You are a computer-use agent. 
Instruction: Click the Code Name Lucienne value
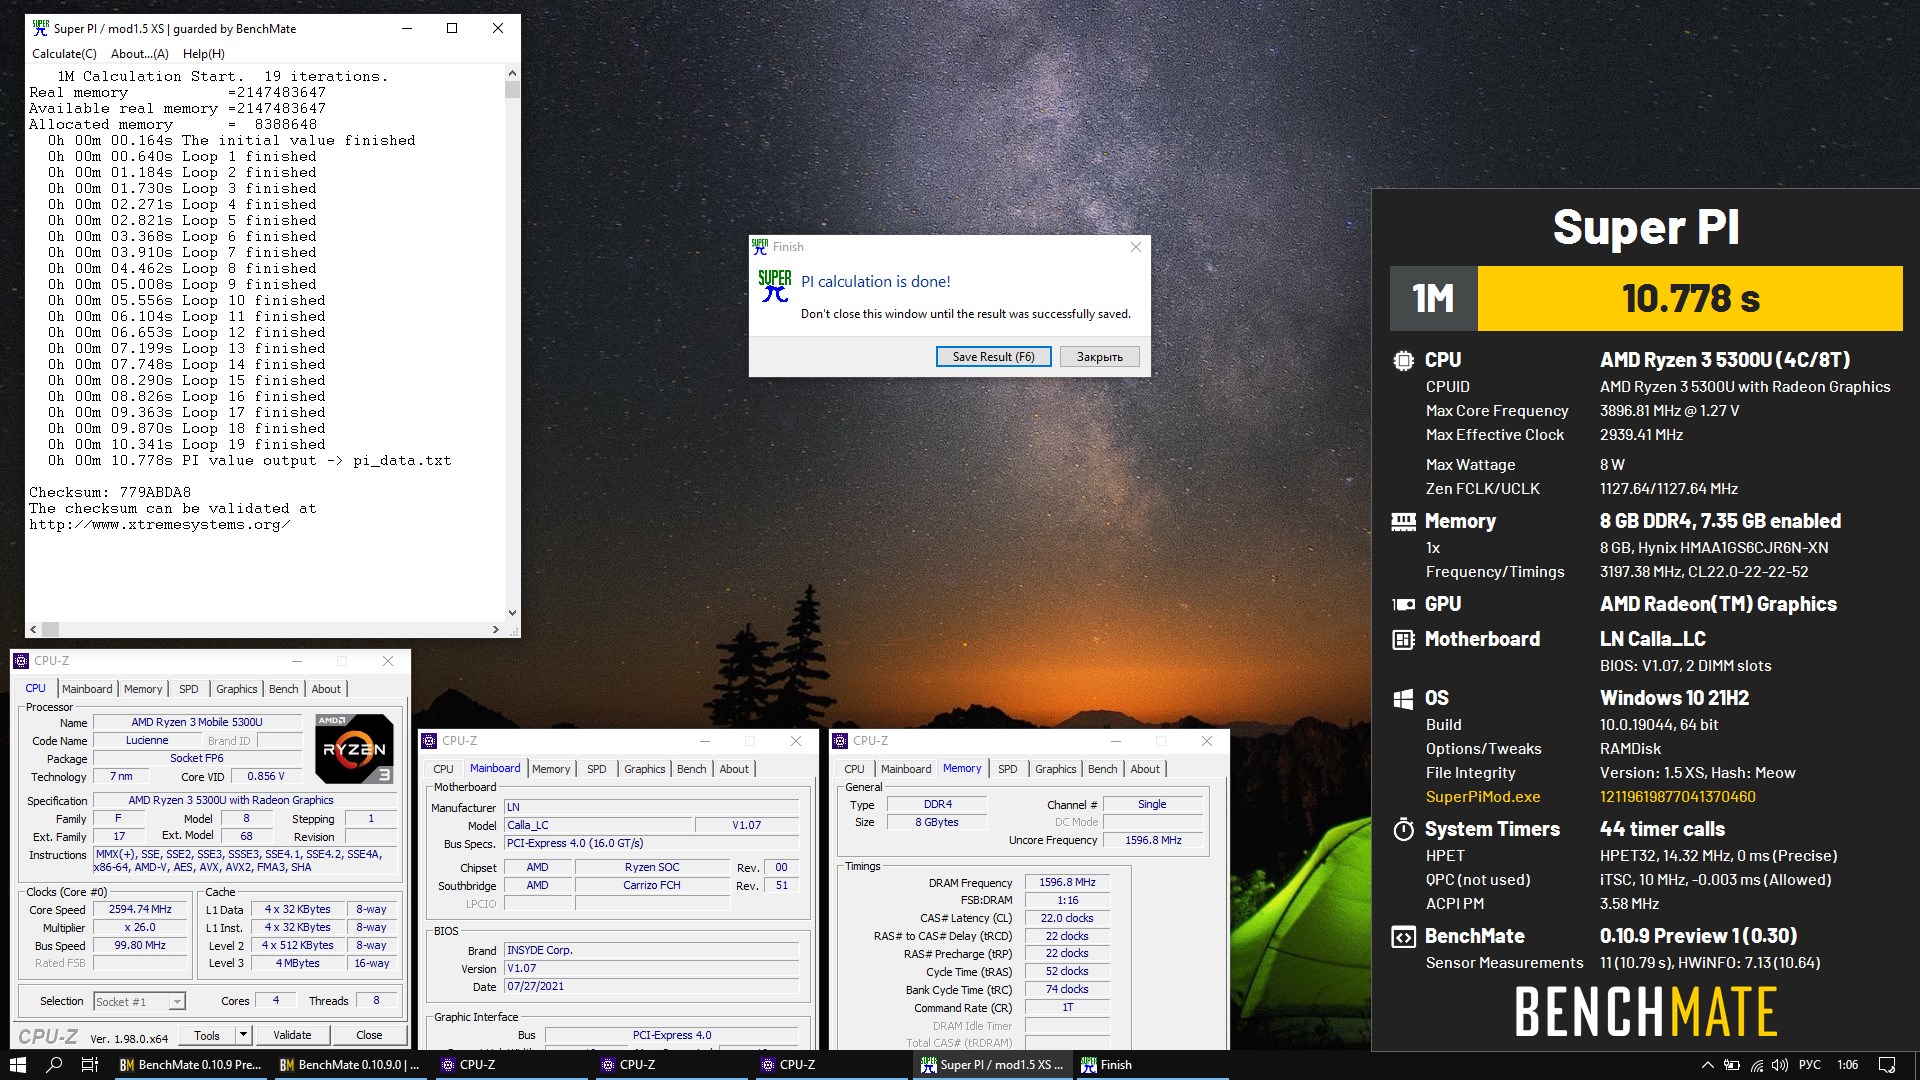click(x=147, y=741)
